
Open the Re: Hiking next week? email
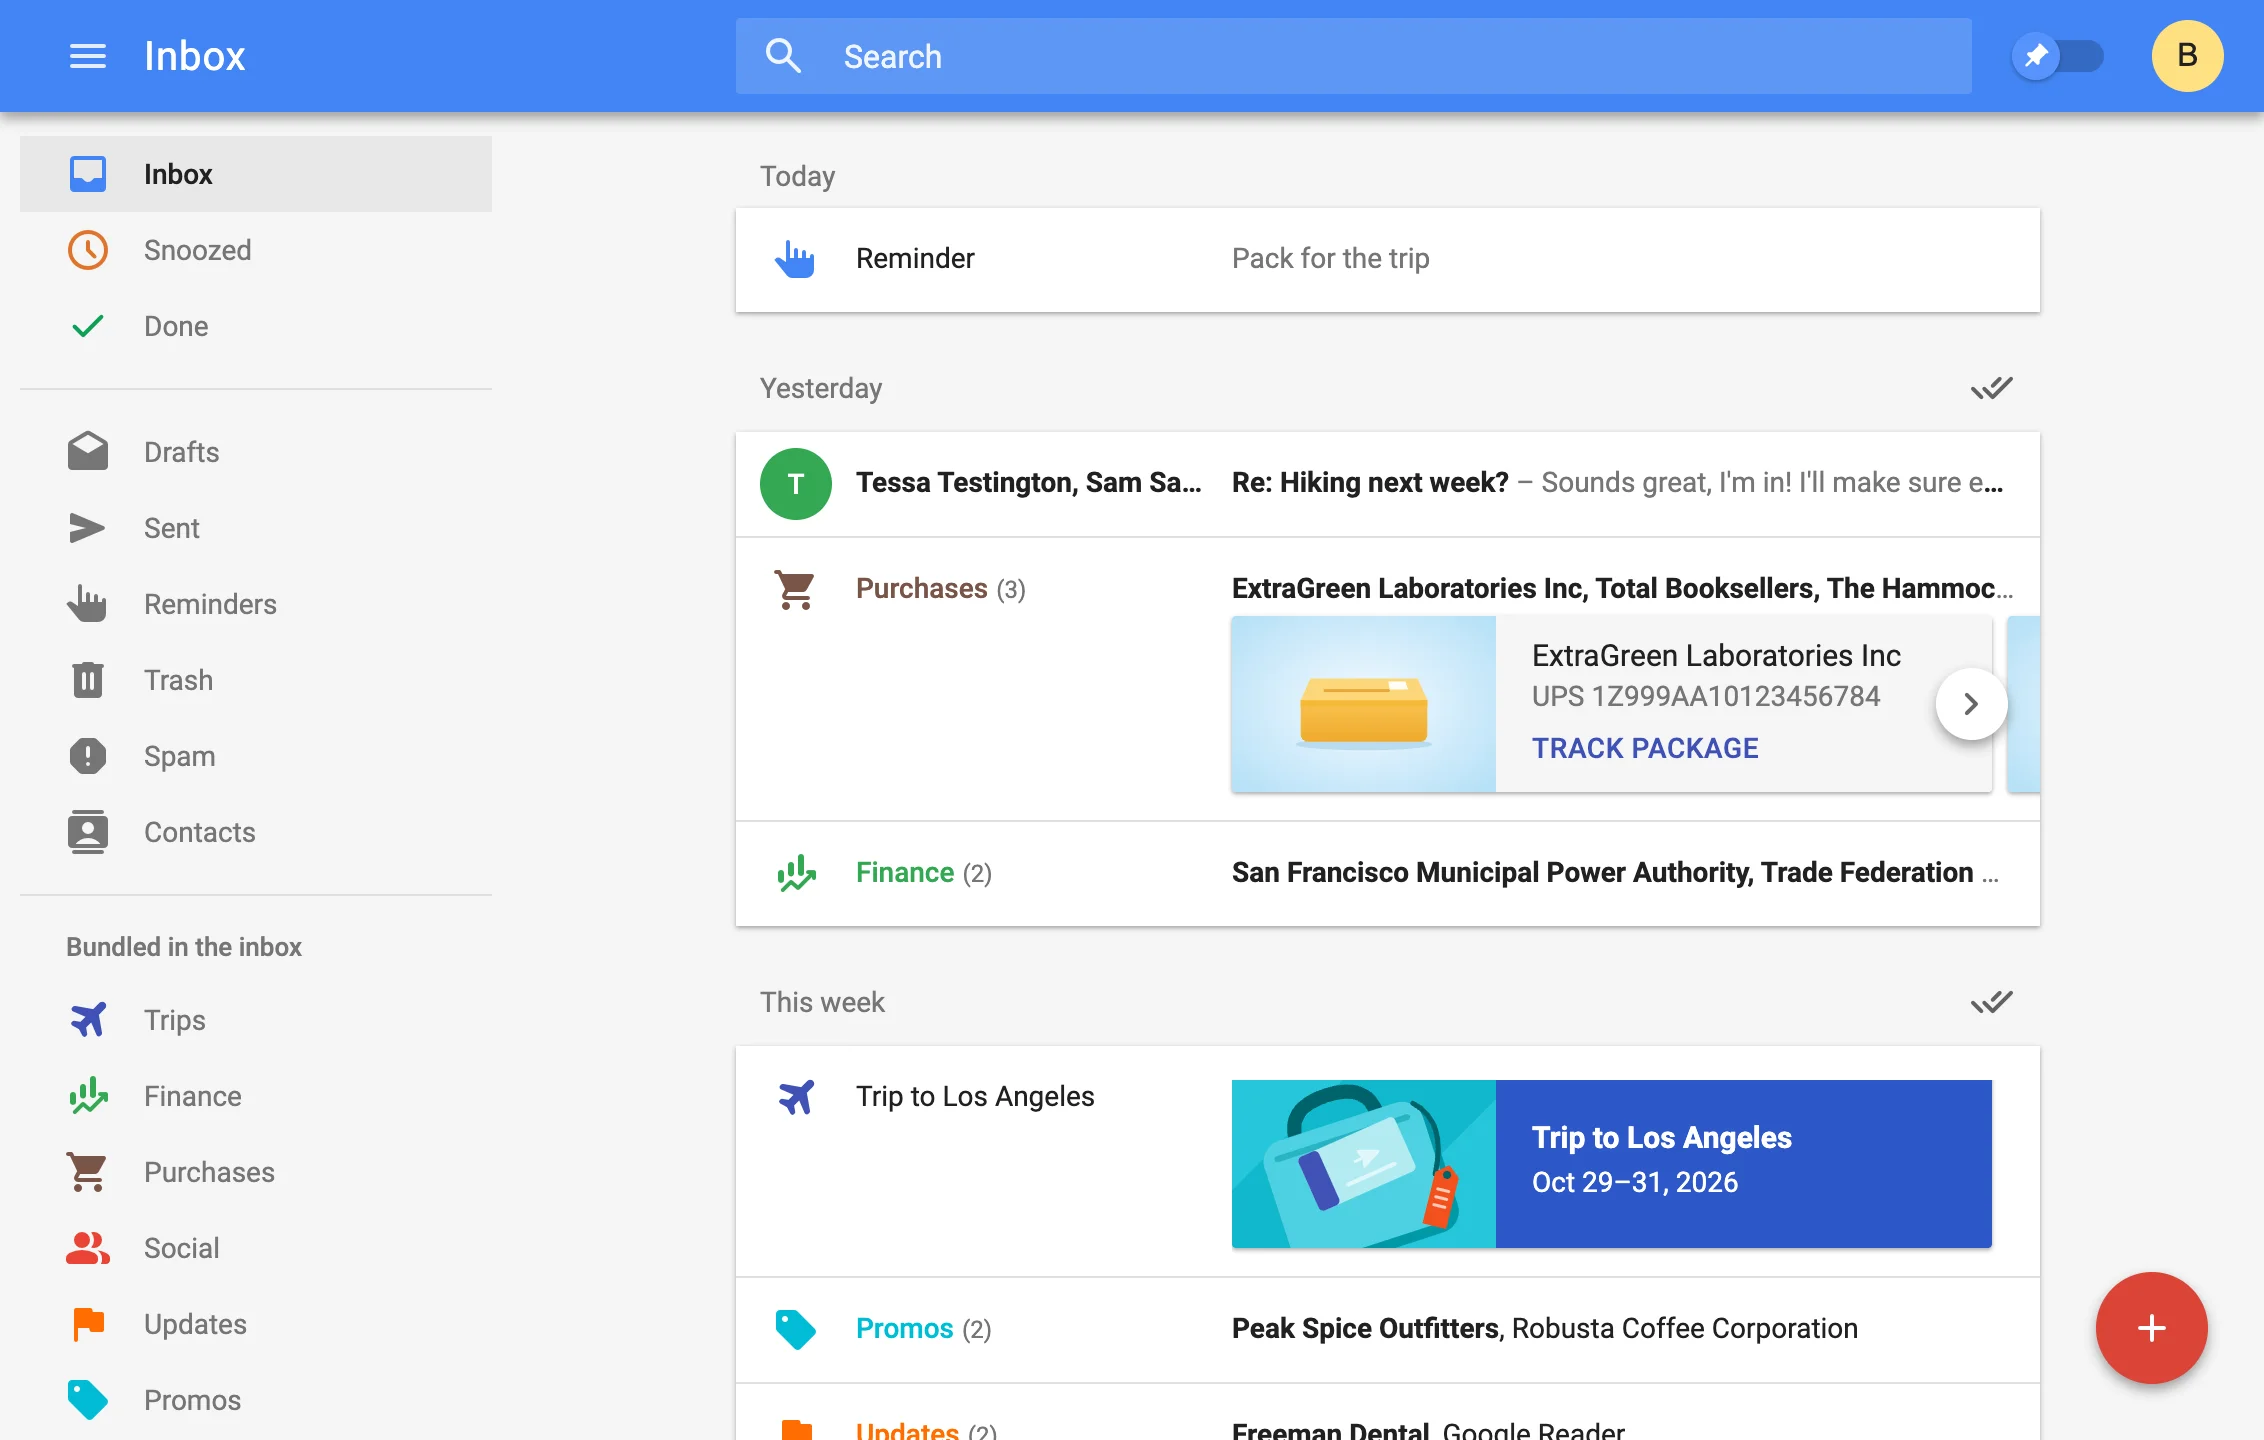tap(1387, 484)
